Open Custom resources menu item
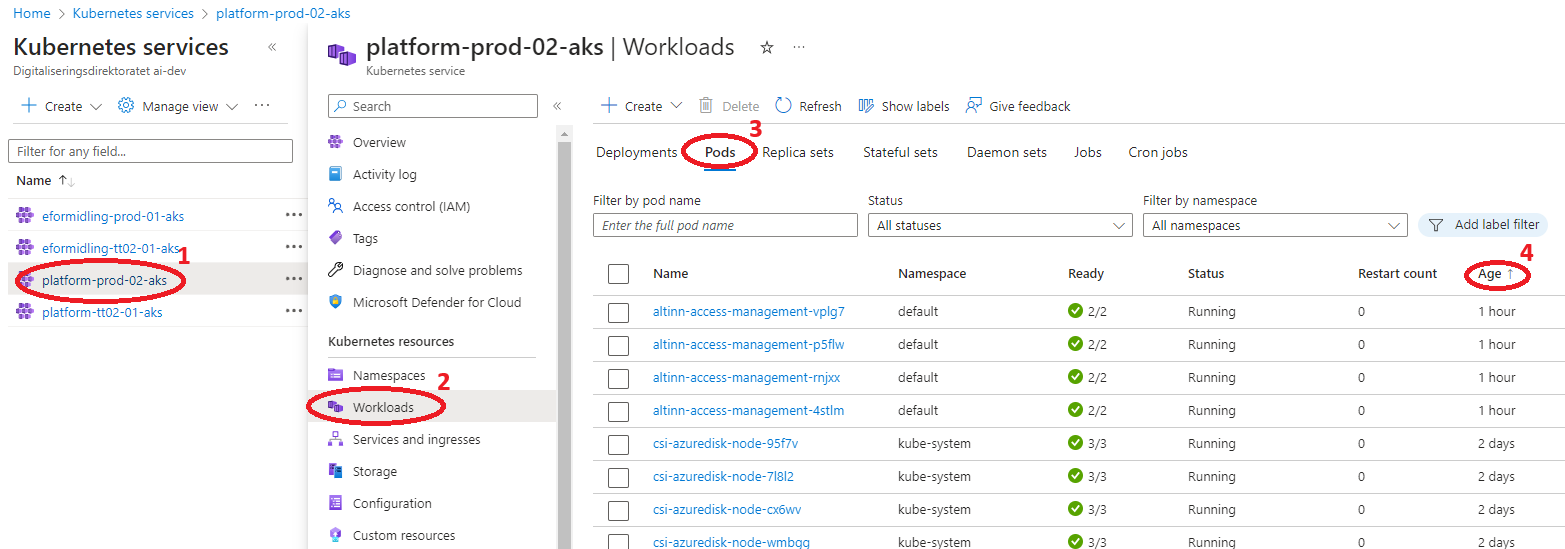The width and height of the screenshot is (1565, 549). point(404,535)
